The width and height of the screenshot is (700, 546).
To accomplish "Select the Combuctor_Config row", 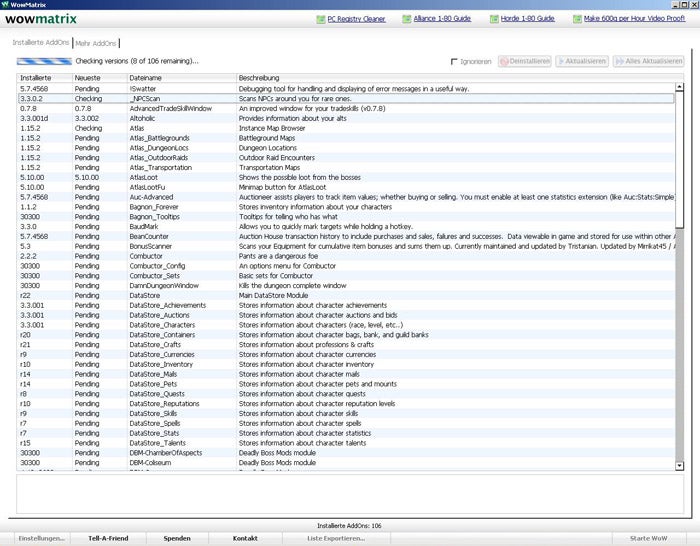I will click(x=346, y=266).
